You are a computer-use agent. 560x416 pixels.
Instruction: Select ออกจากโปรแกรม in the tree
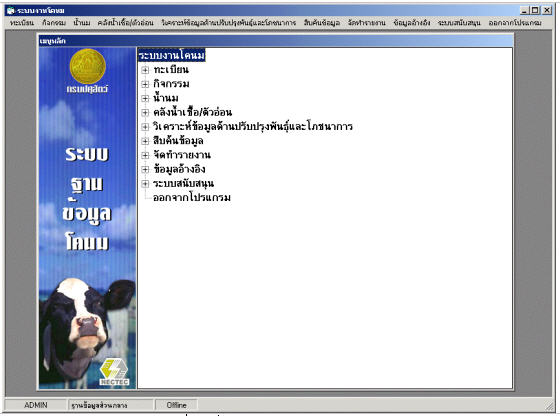(x=192, y=197)
